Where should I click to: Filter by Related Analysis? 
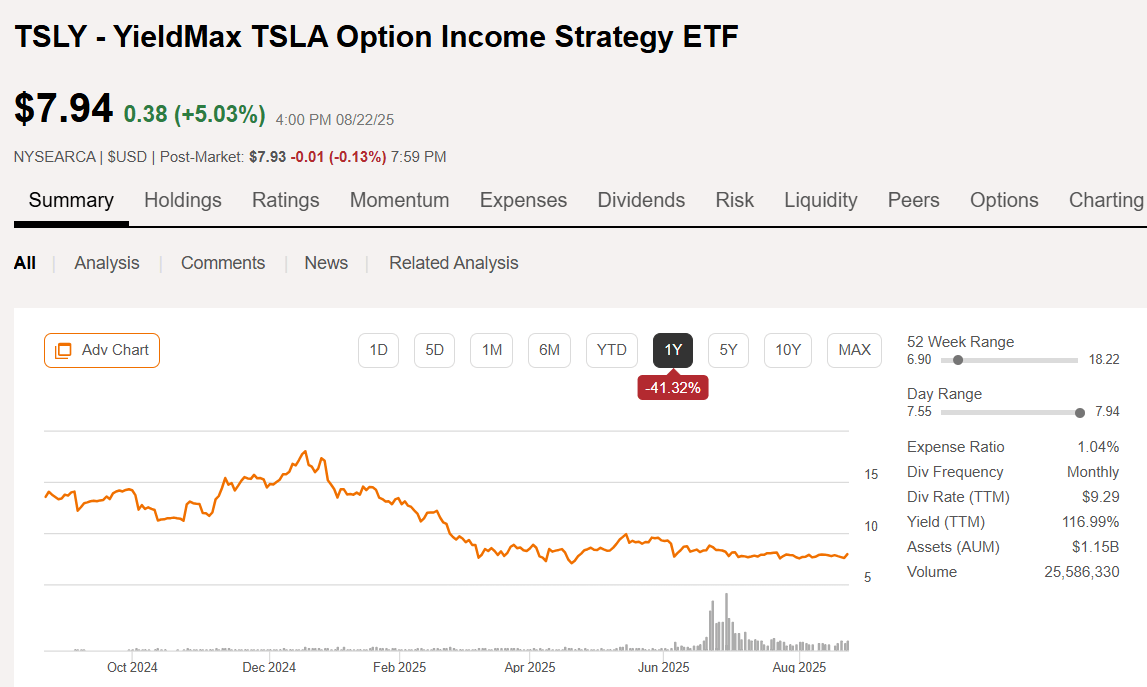tap(454, 263)
